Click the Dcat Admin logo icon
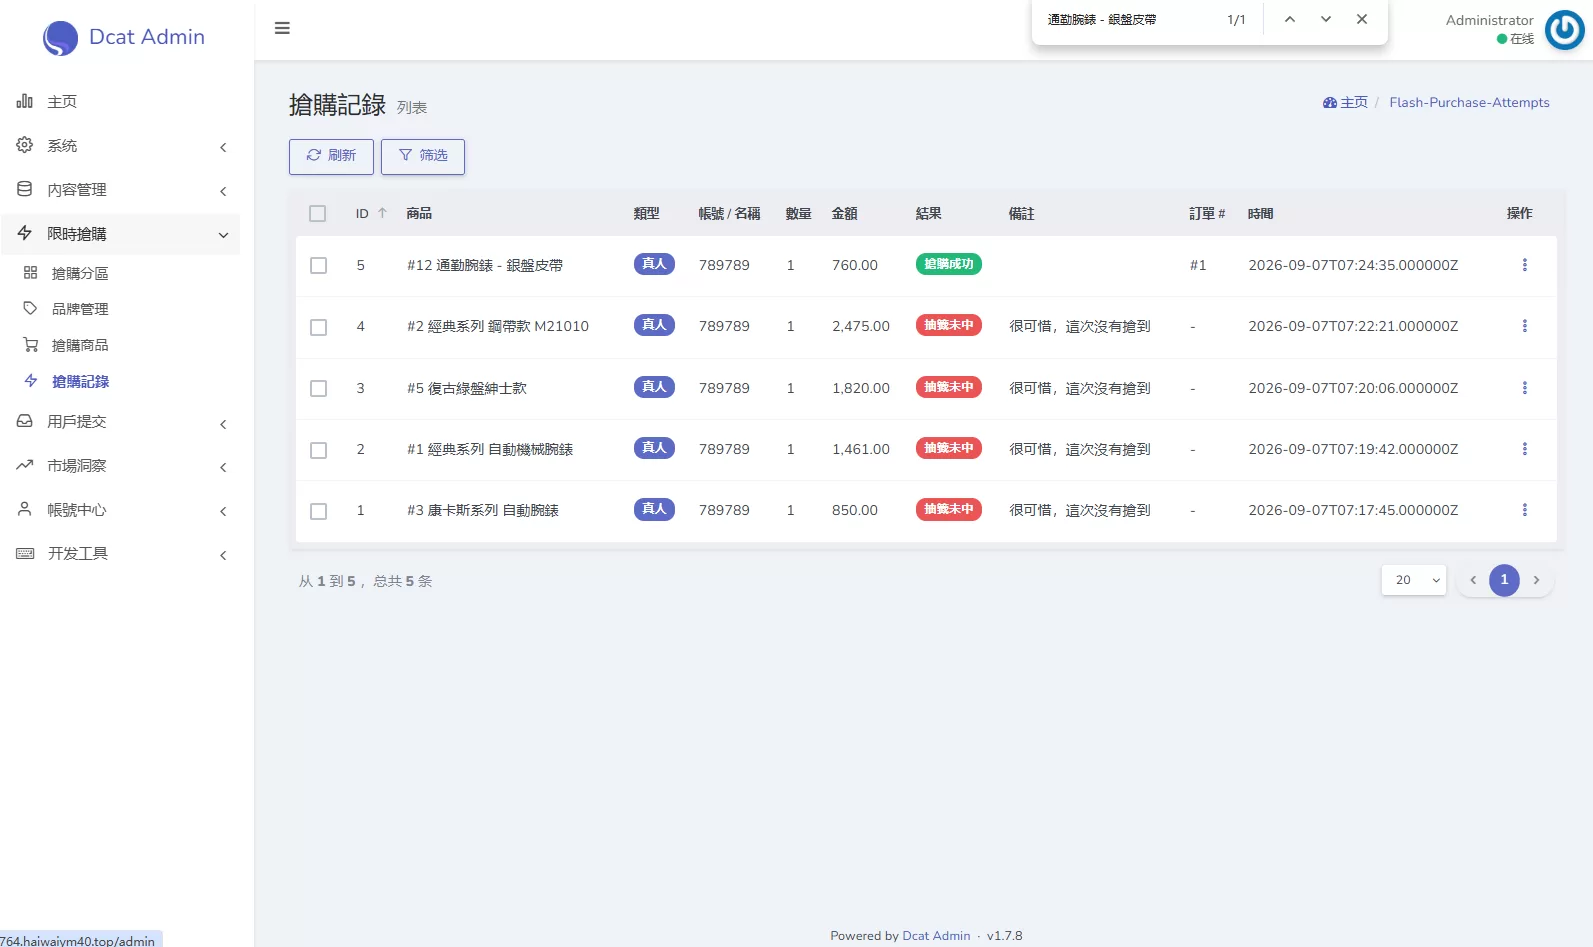Screen dimensions: 1593x947 point(60,38)
